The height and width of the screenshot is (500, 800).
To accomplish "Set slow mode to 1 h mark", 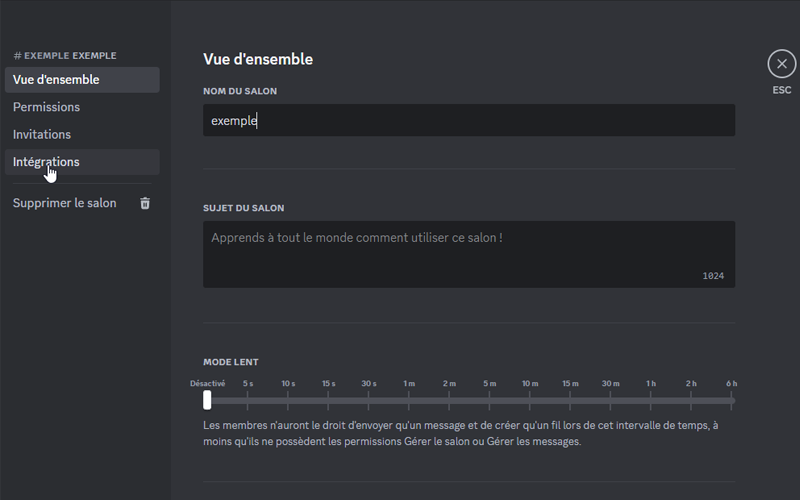I will [651, 400].
